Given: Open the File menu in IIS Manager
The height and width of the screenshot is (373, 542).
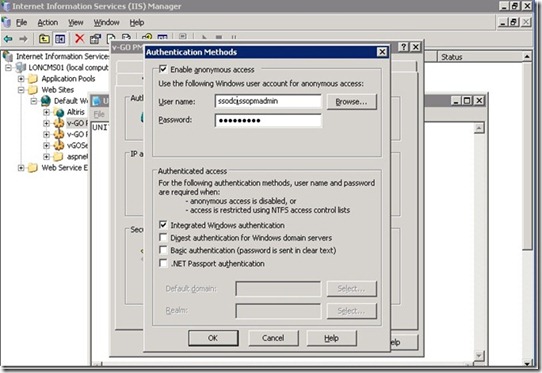Looking at the screenshot, I should (x=21, y=22).
